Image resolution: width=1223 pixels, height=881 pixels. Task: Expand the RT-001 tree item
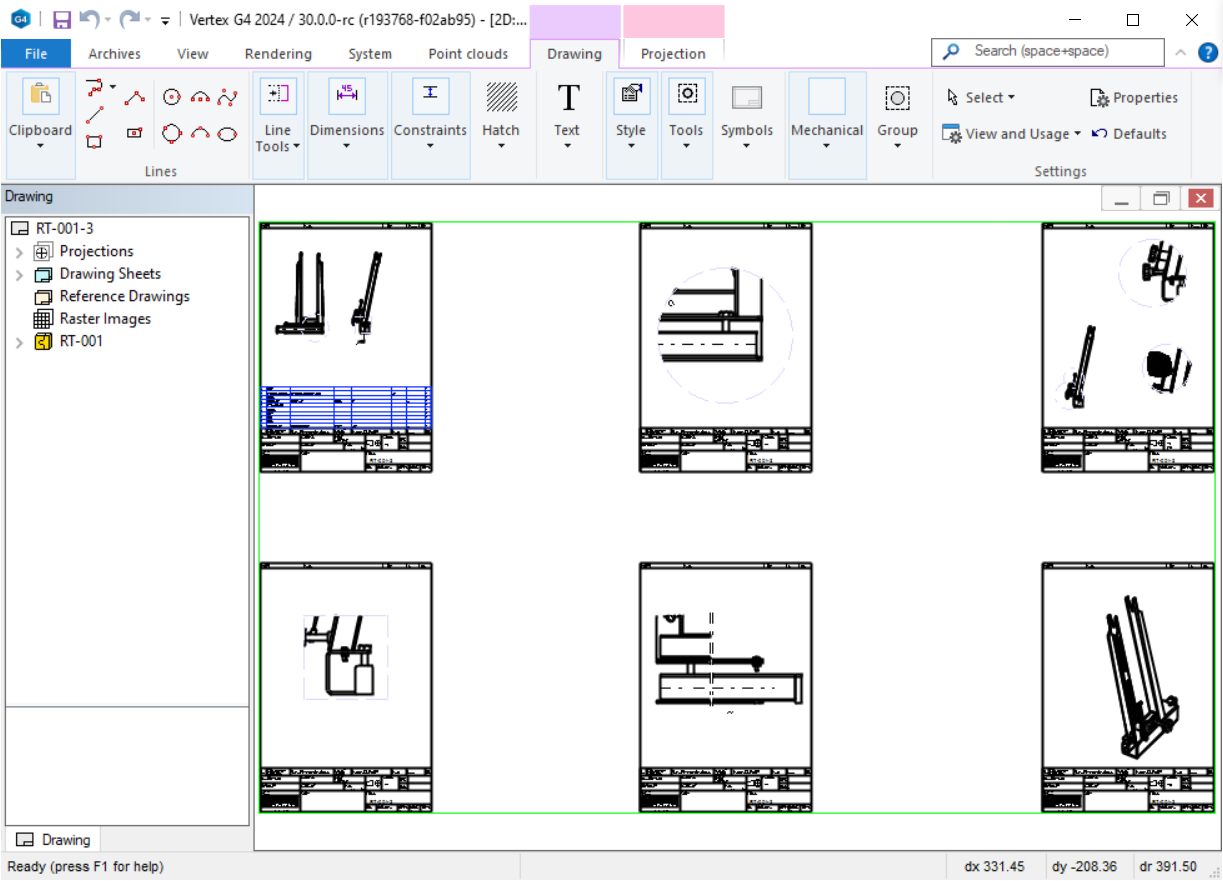[18, 341]
